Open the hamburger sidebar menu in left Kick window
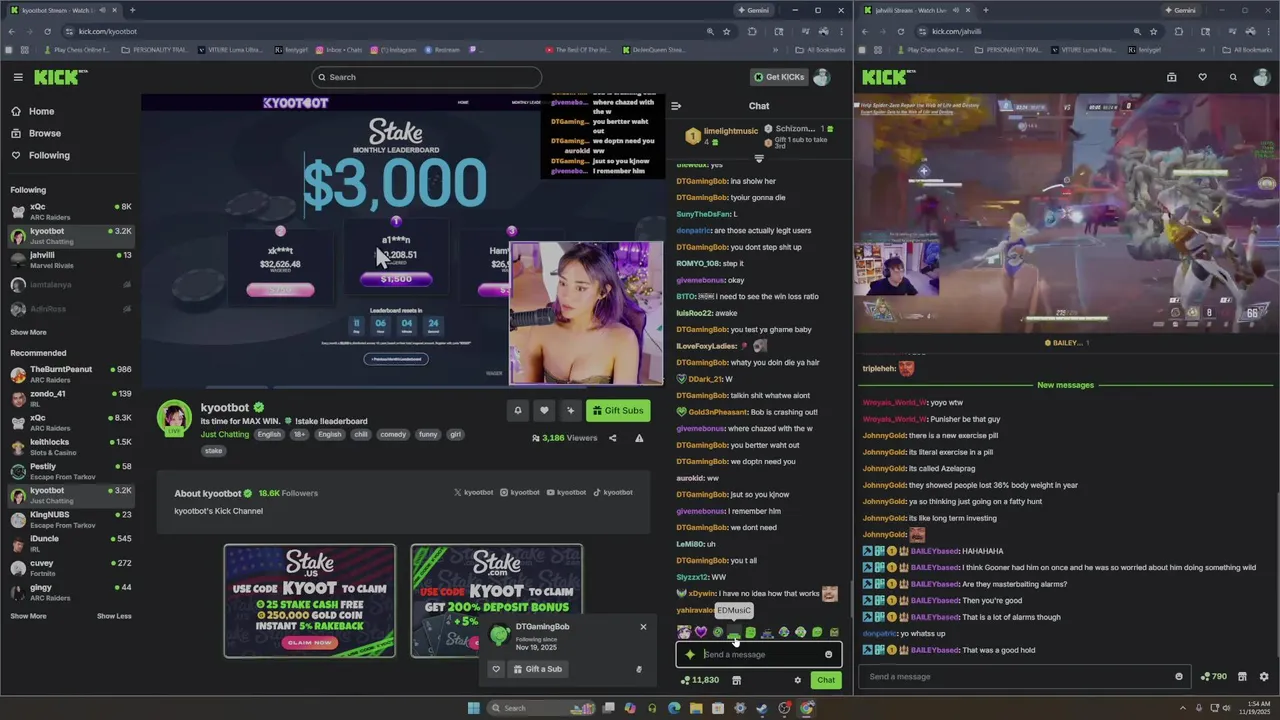This screenshot has width=1280, height=720. (x=18, y=77)
